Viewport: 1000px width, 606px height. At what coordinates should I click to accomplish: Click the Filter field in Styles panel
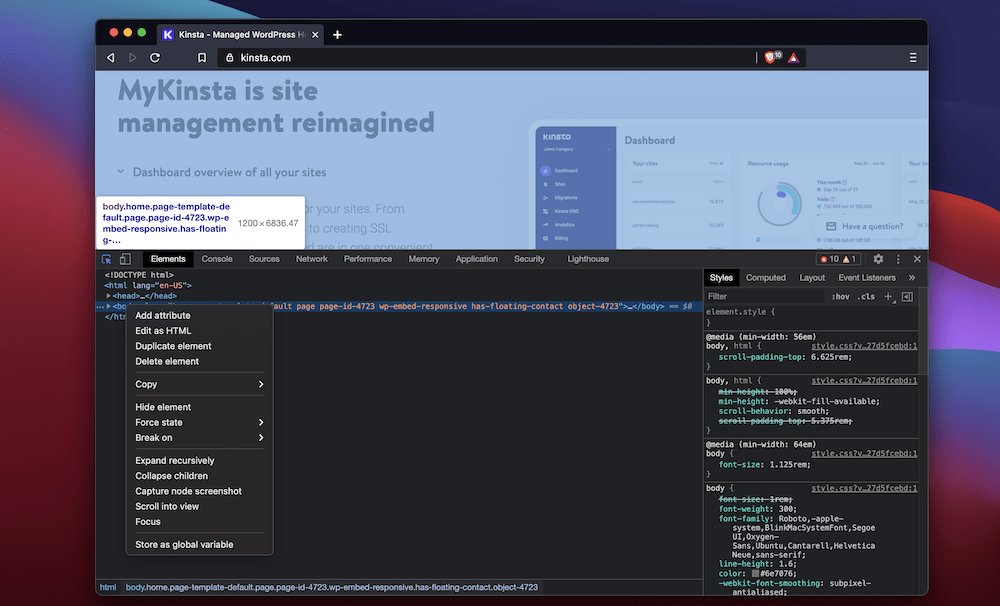point(740,296)
